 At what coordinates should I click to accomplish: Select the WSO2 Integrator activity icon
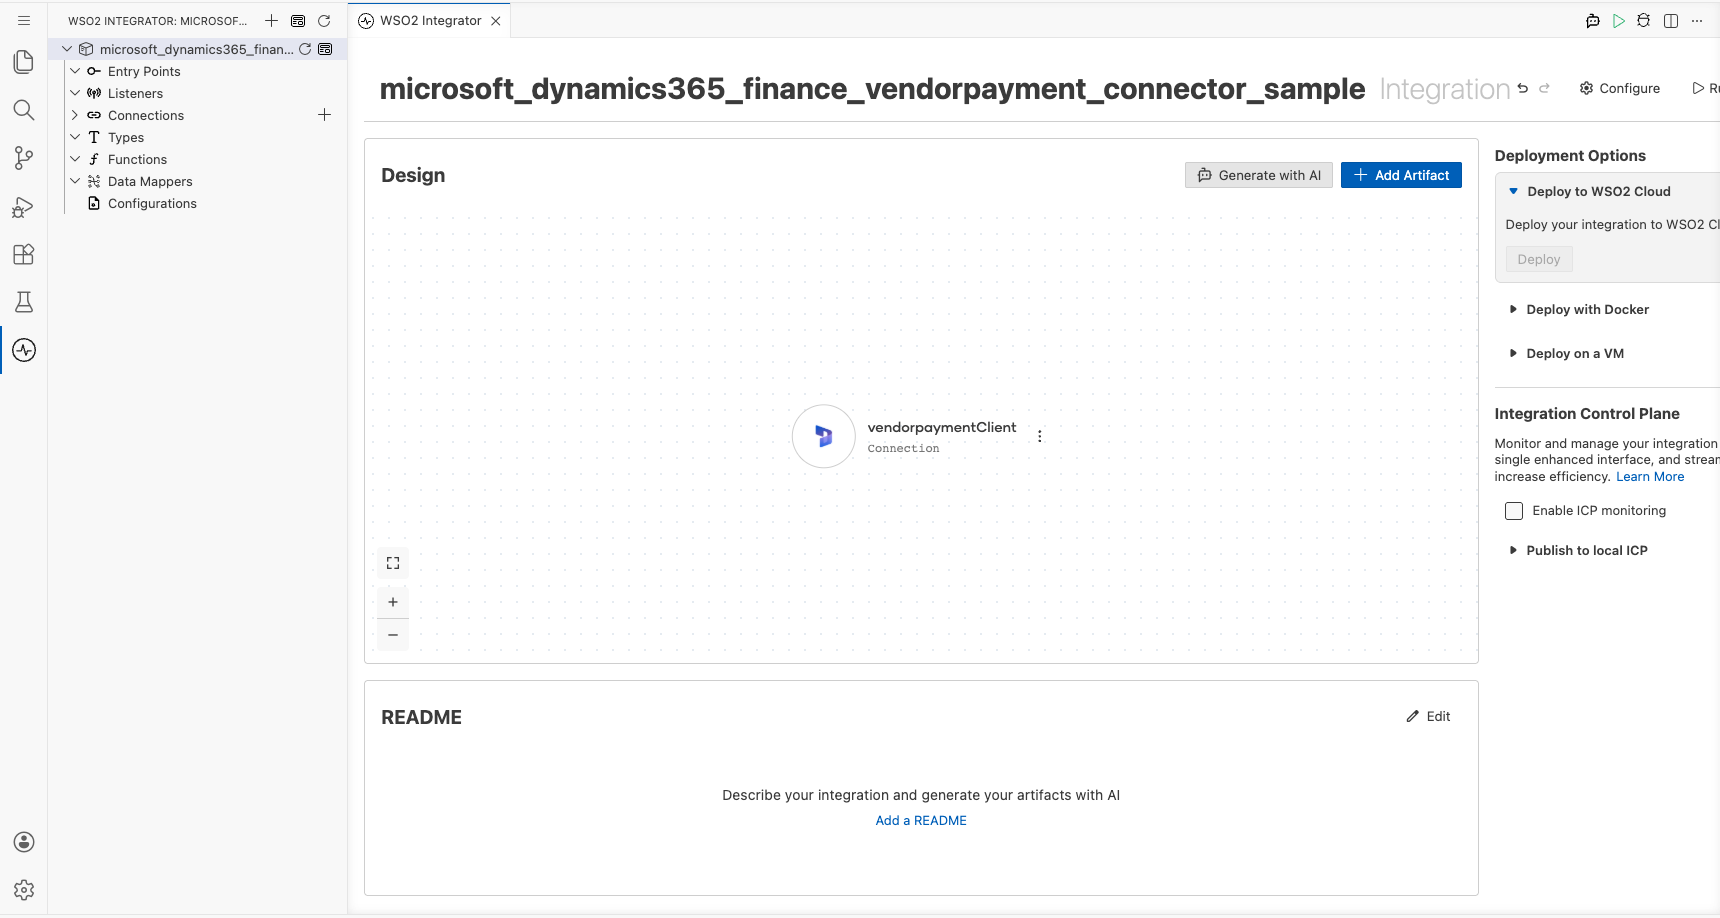(24, 350)
